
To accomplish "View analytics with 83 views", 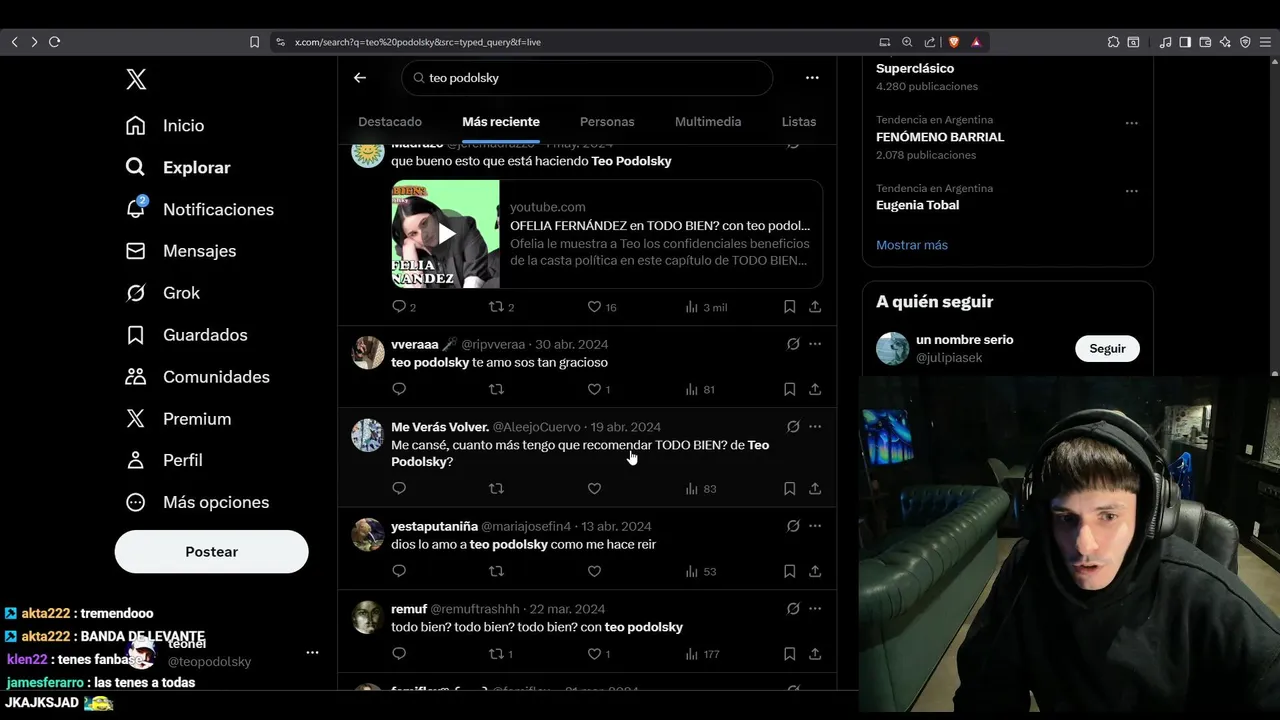I will click(701, 489).
